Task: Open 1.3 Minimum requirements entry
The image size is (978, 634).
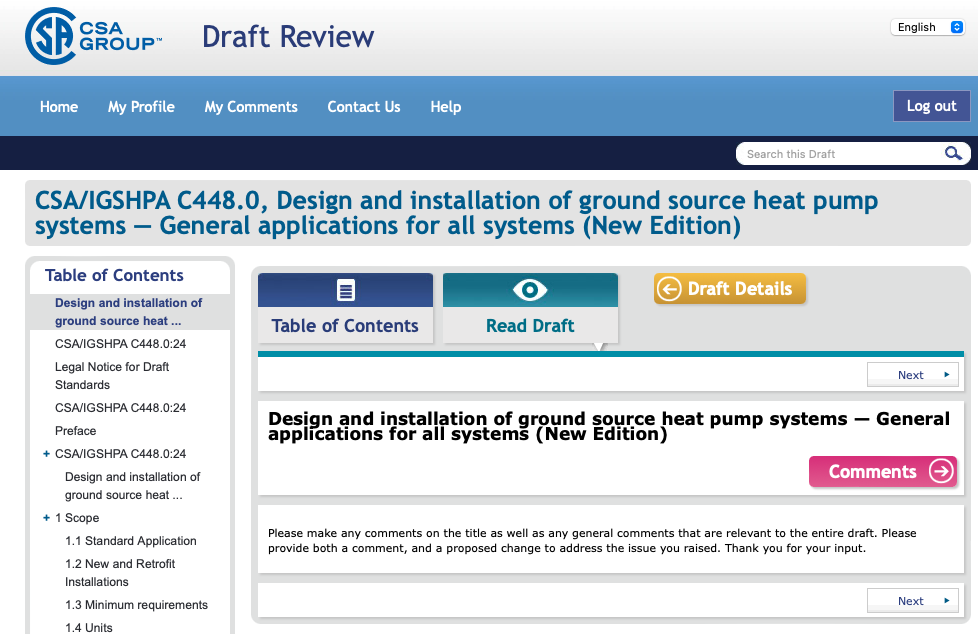Action: click(137, 605)
